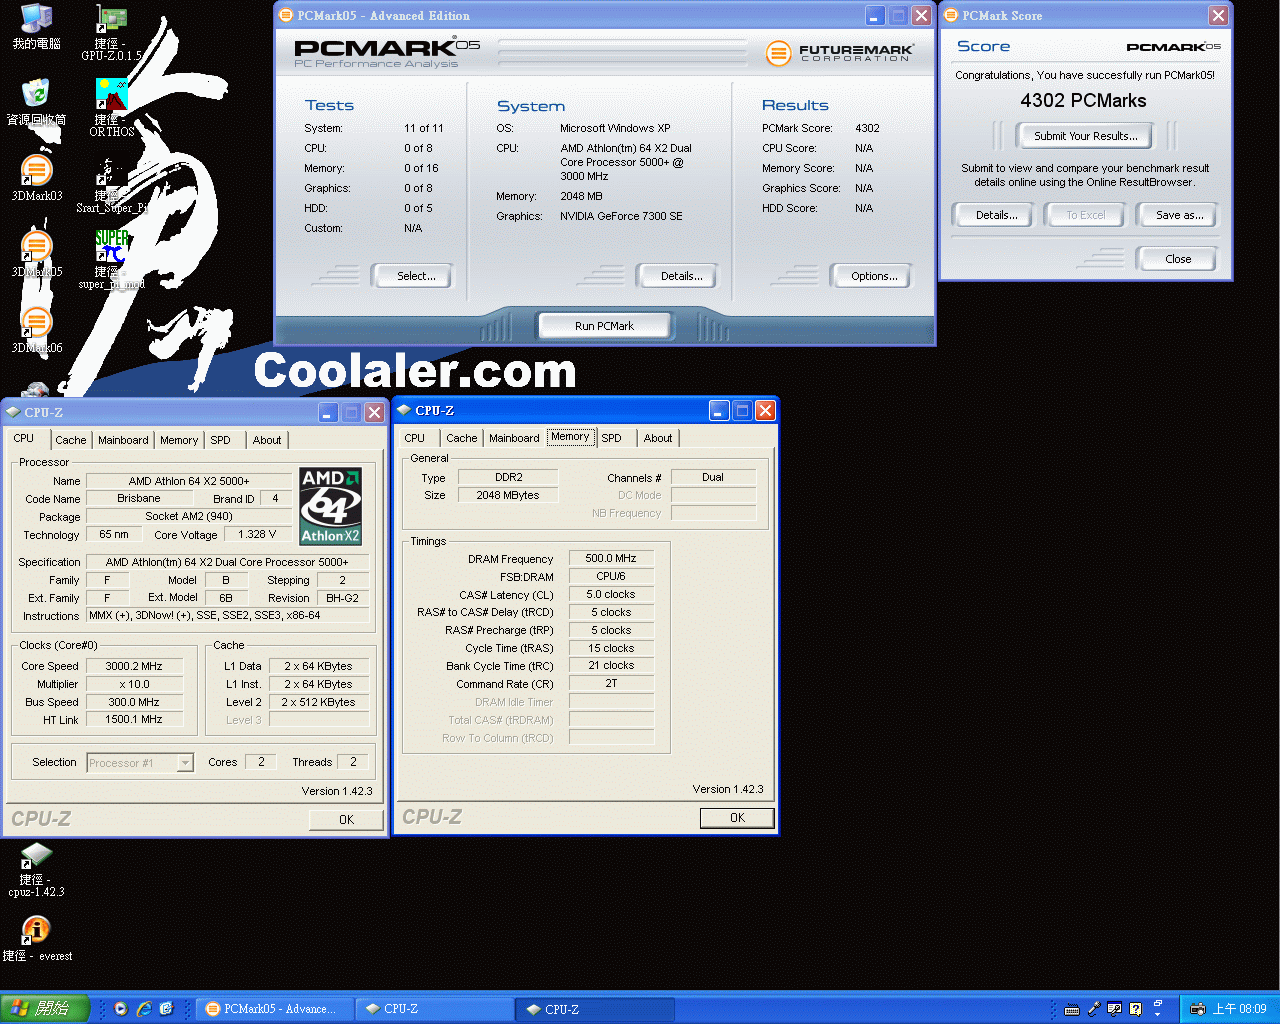
Task: Open the Start menu button
Action: coord(45,1009)
